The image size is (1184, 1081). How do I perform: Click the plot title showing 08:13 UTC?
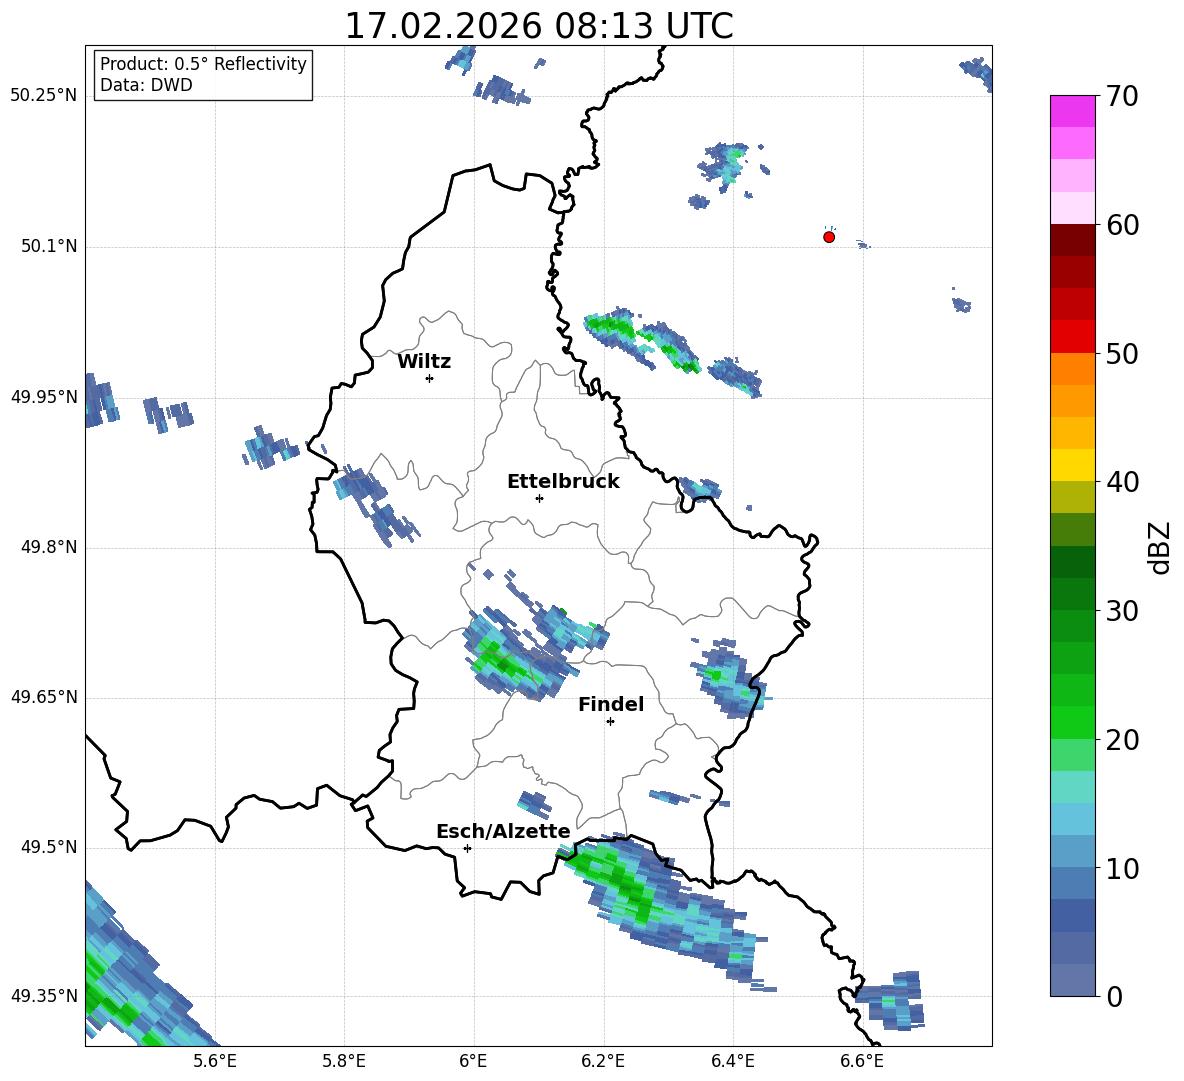[538, 26]
